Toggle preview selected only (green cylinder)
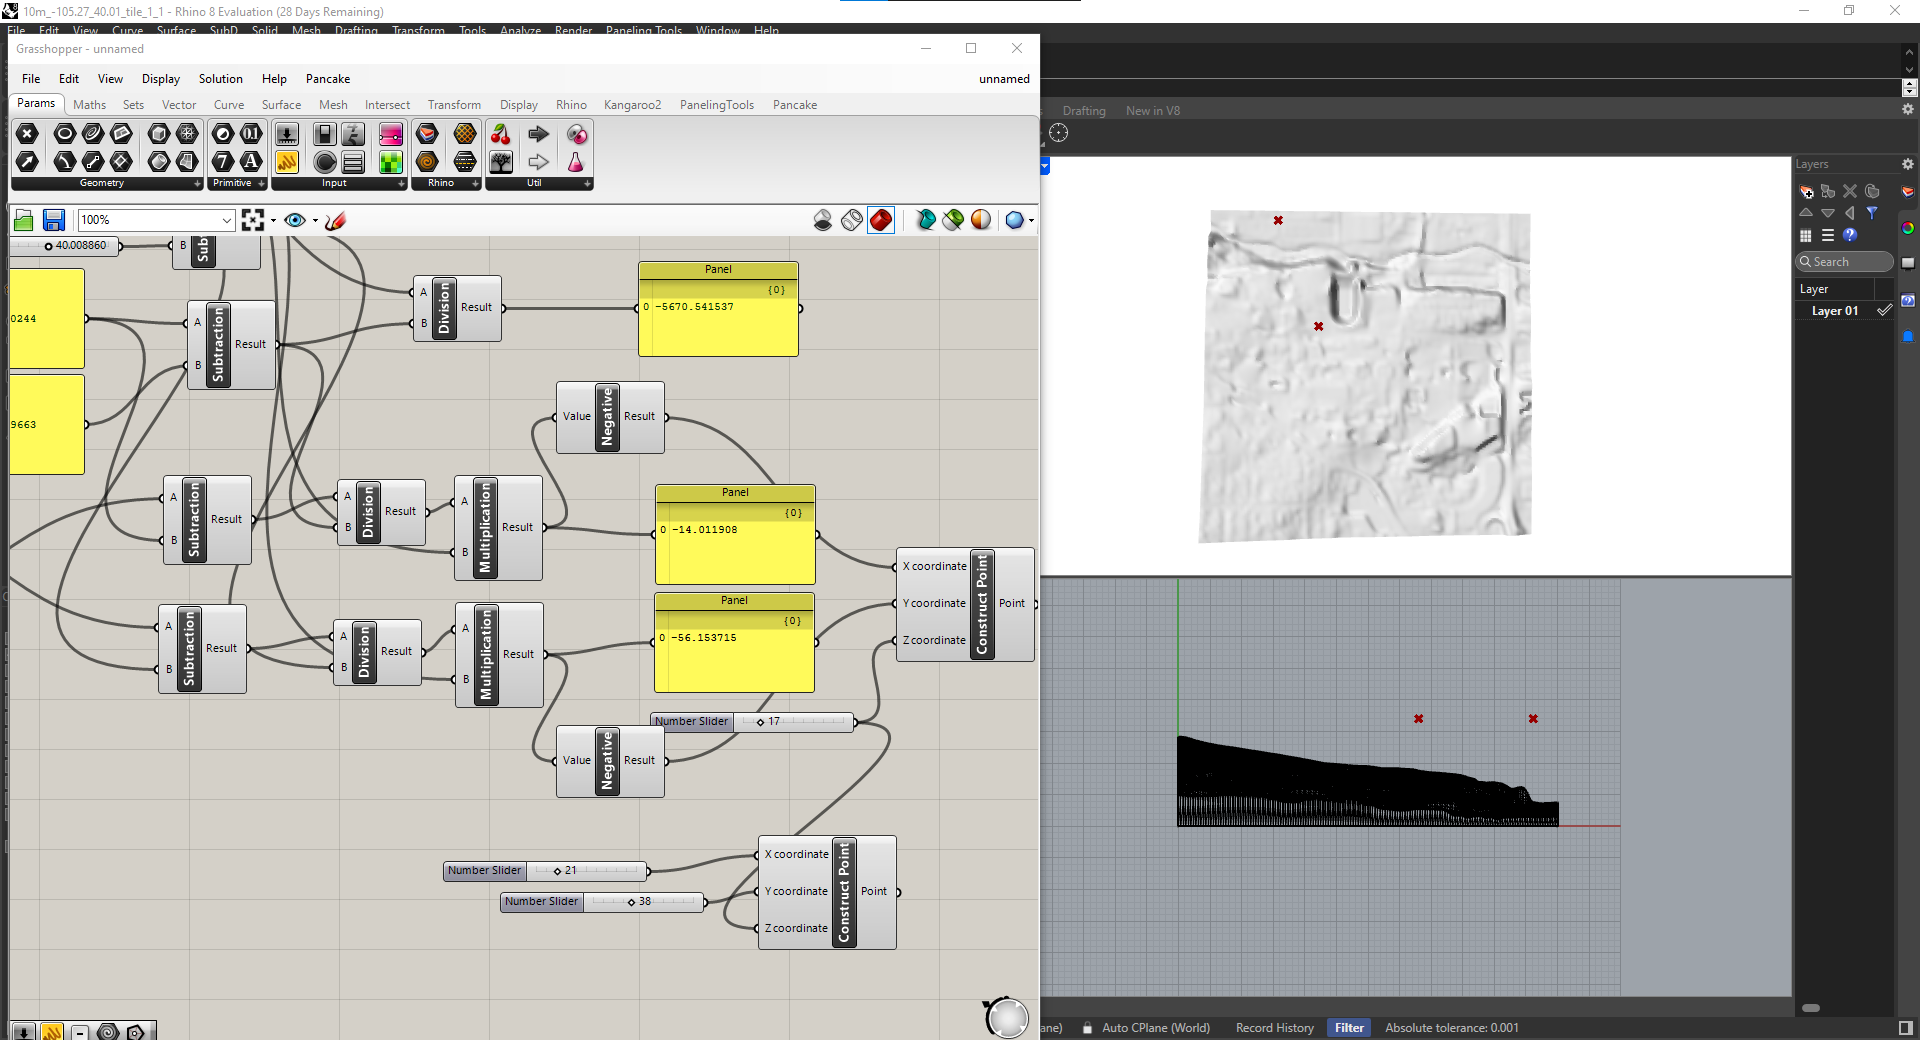This screenshot has height=1040, width=1920. [953, 220]
